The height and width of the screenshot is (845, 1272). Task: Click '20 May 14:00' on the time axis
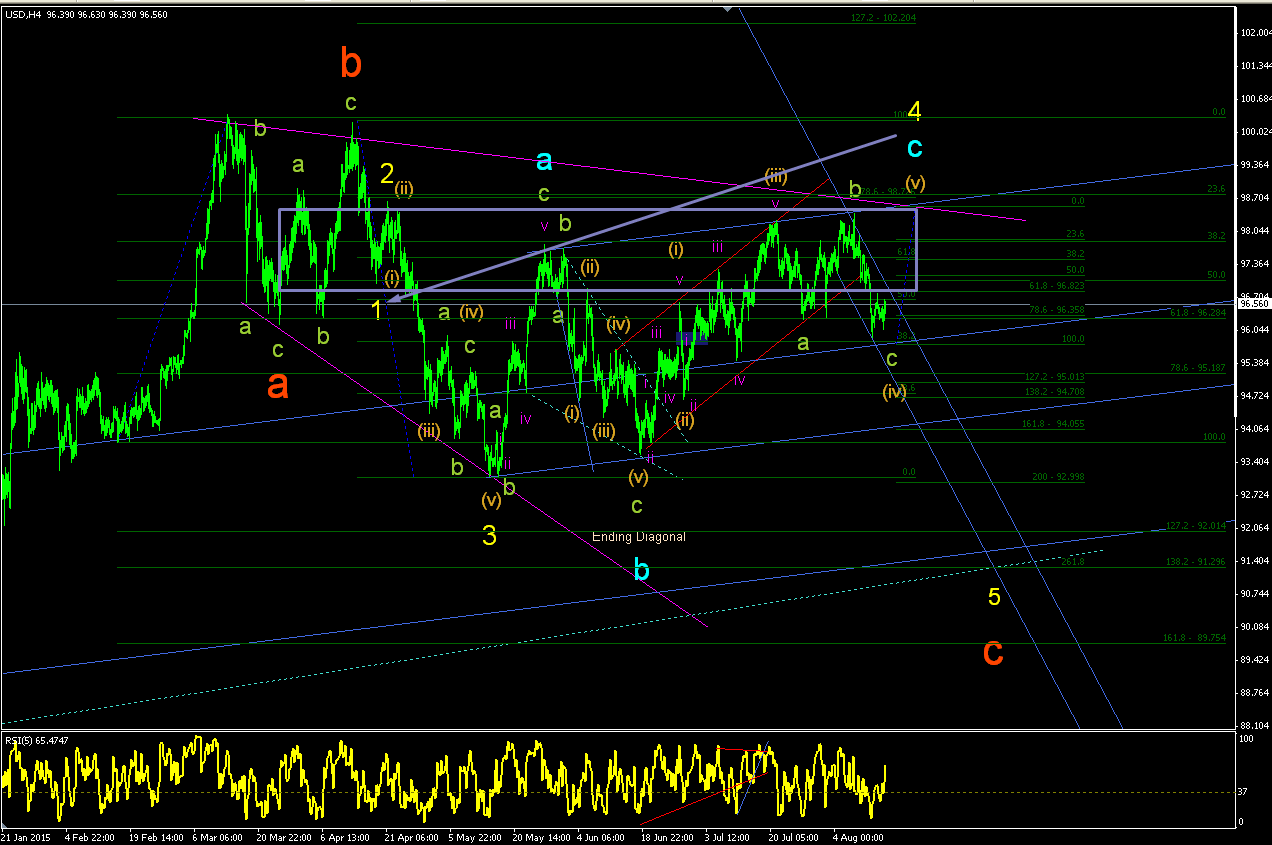click(539, 836)
